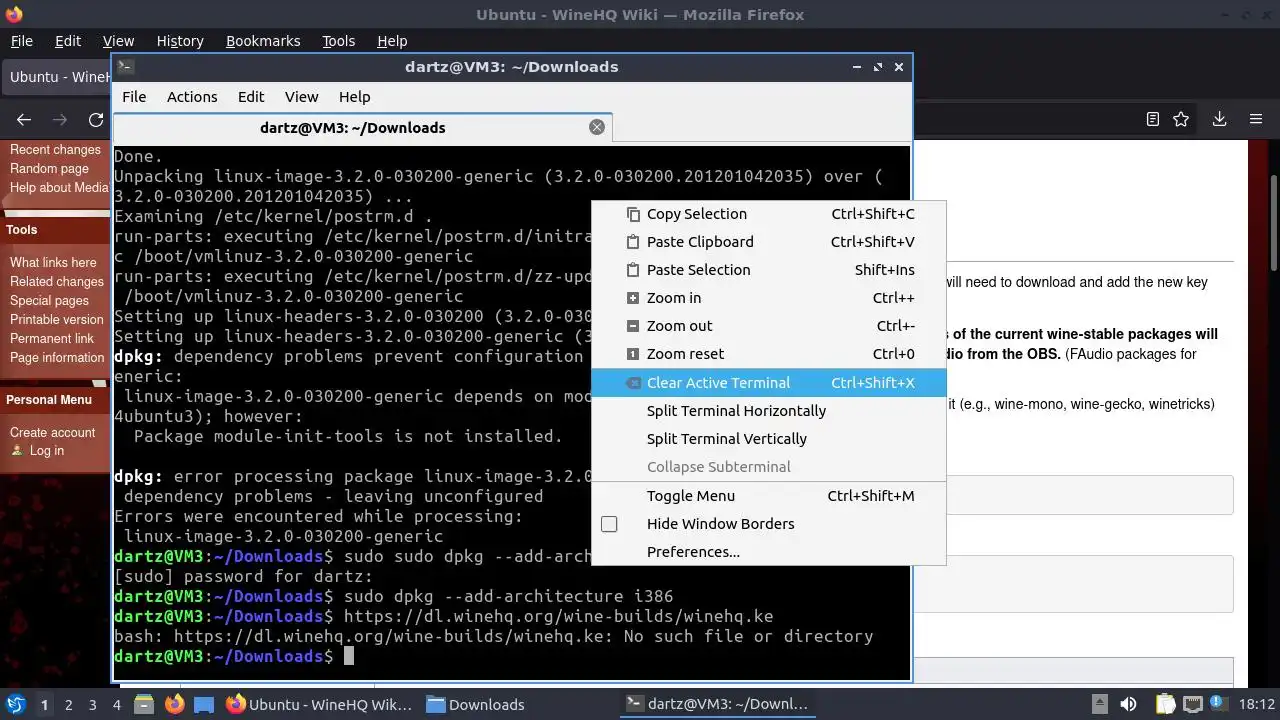Click Firefox forward arrow button
1280x720 pixels.
click(60, 120)
